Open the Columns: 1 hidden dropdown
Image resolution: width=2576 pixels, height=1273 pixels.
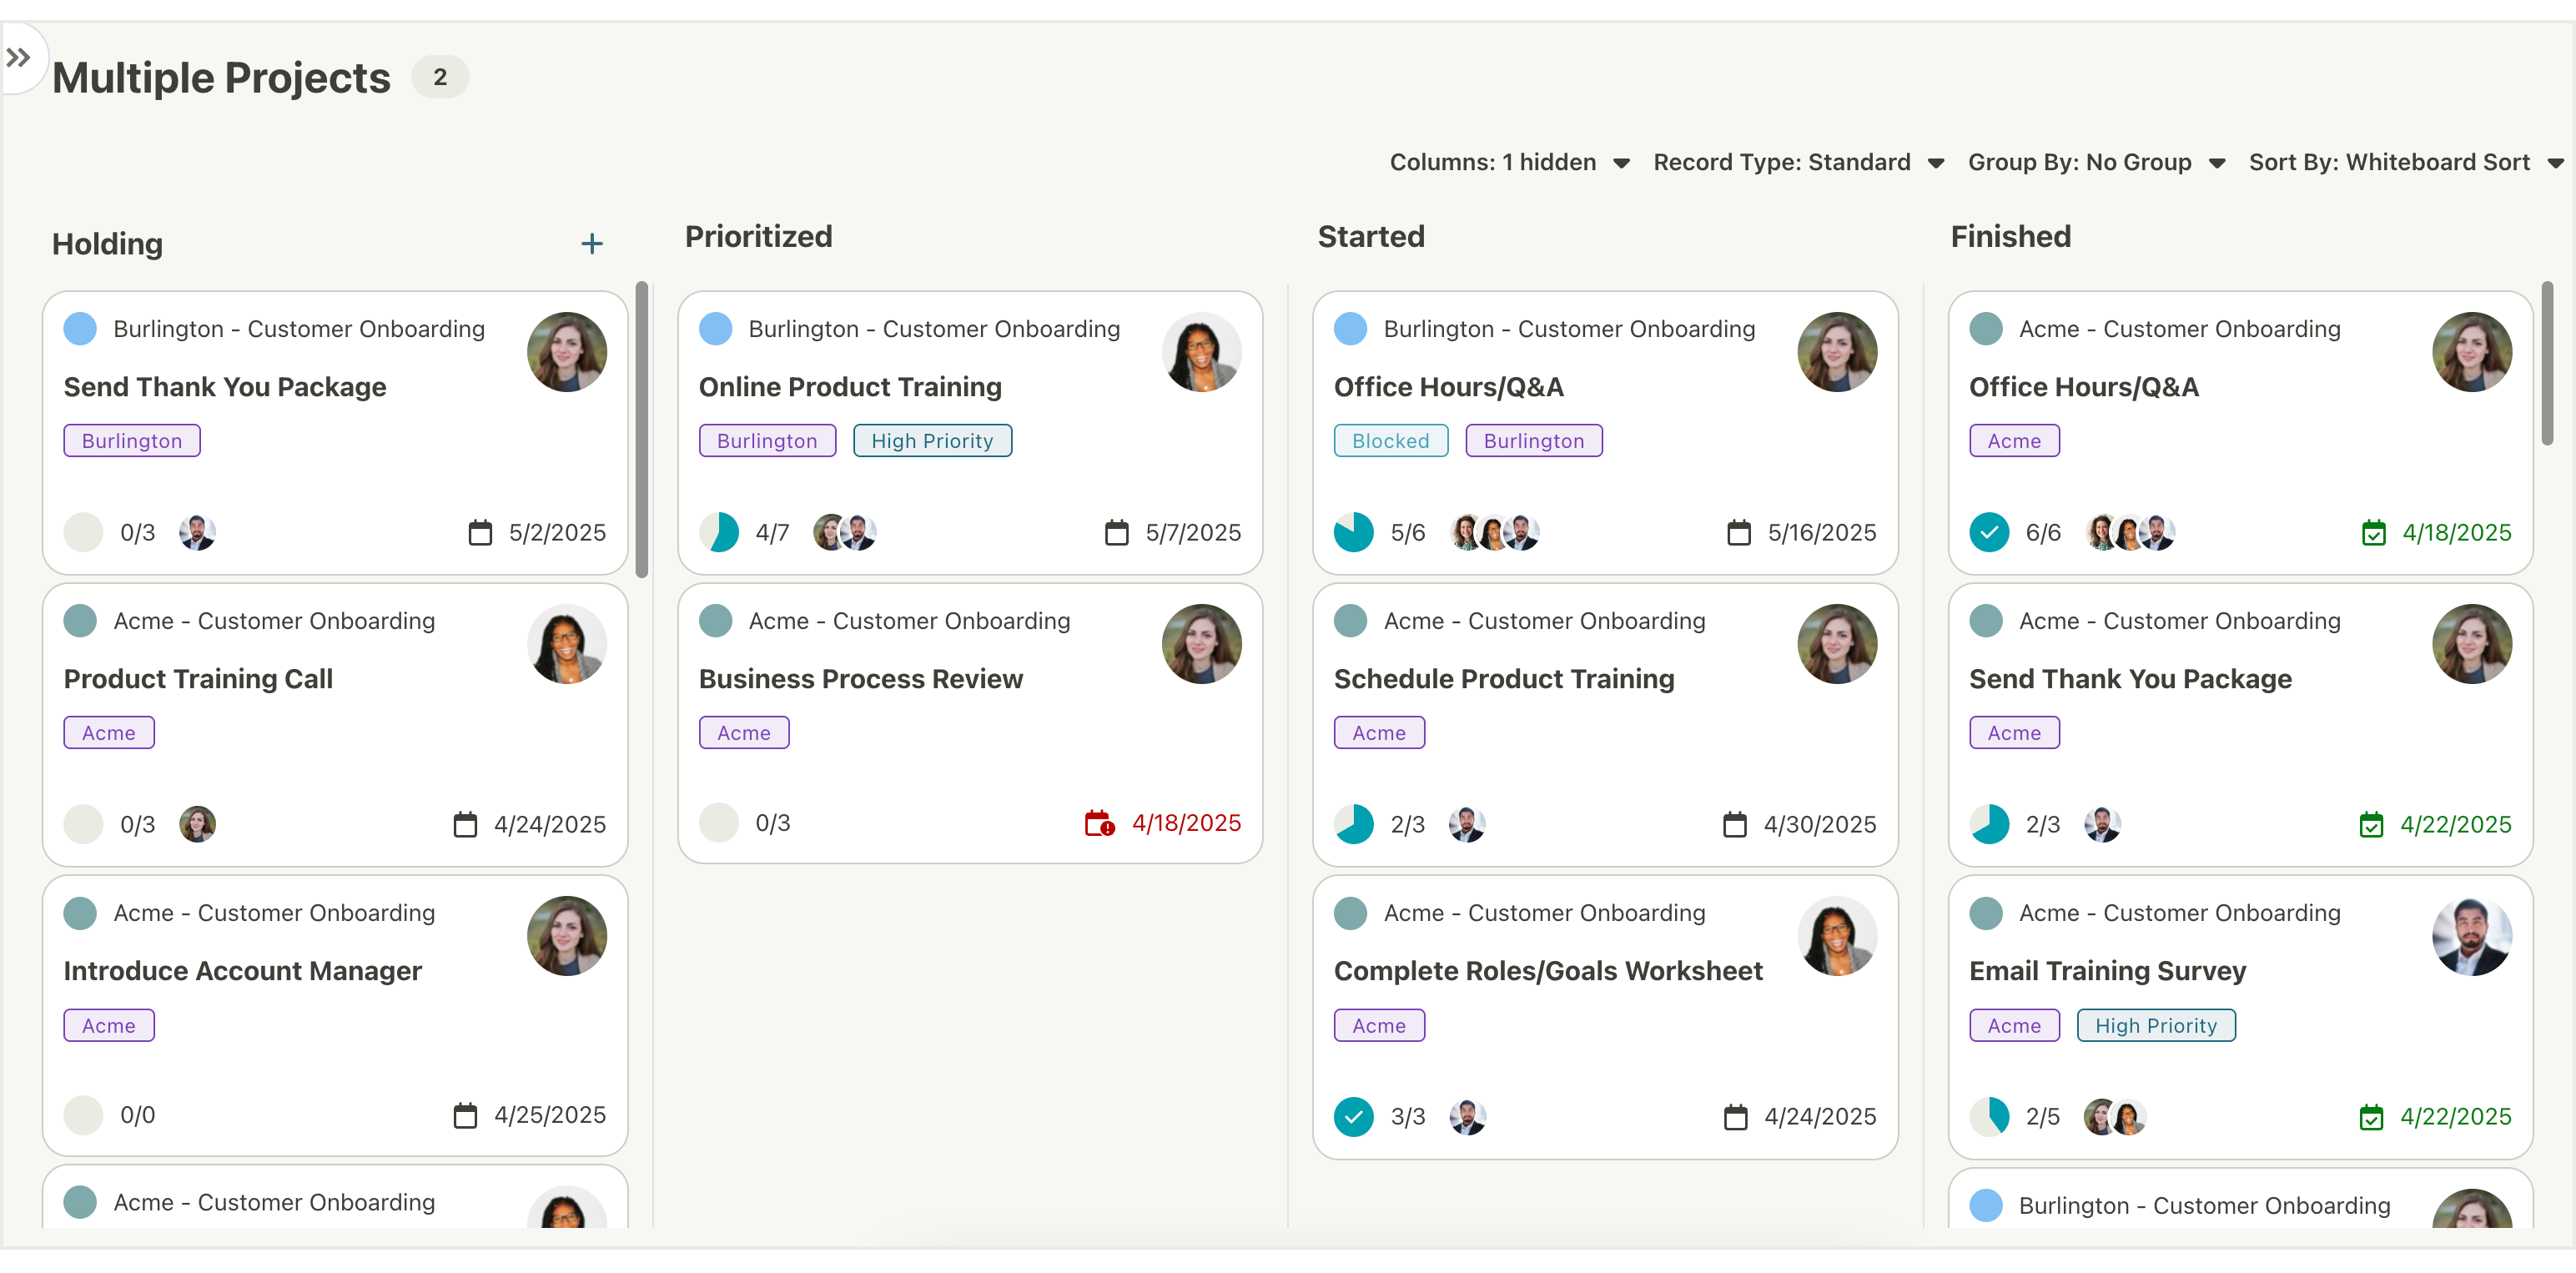1509,162
